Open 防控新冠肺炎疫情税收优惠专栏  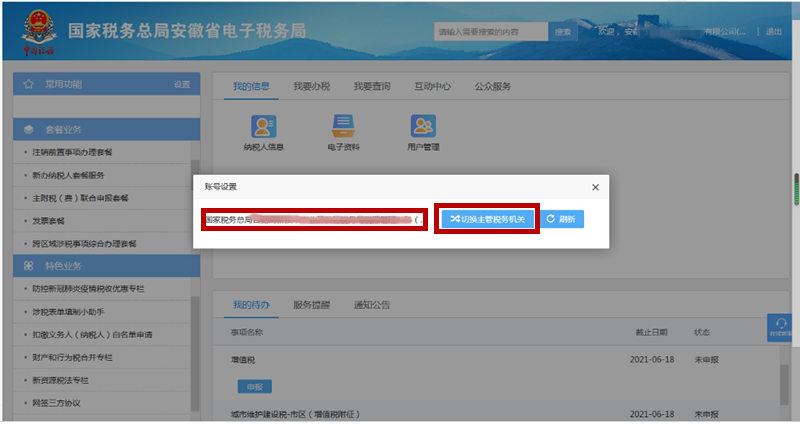click(88, 289)
